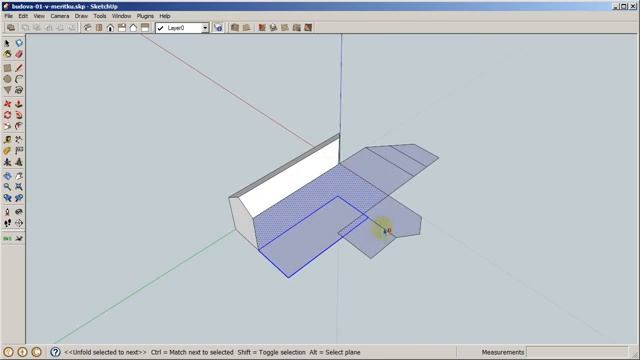Select the Follow Me tool

point(19,115)
